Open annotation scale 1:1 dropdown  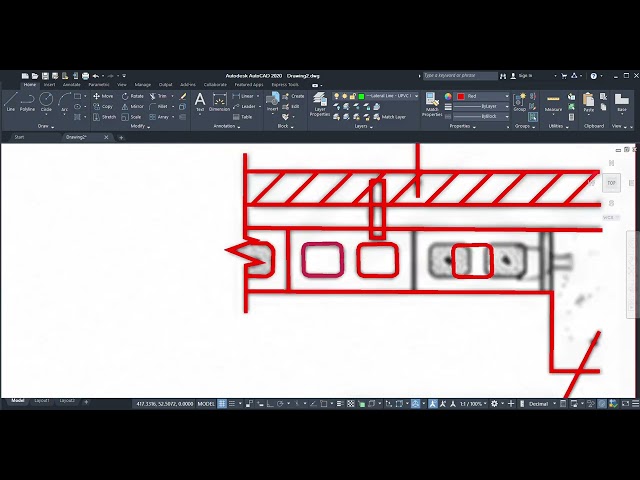474,404
